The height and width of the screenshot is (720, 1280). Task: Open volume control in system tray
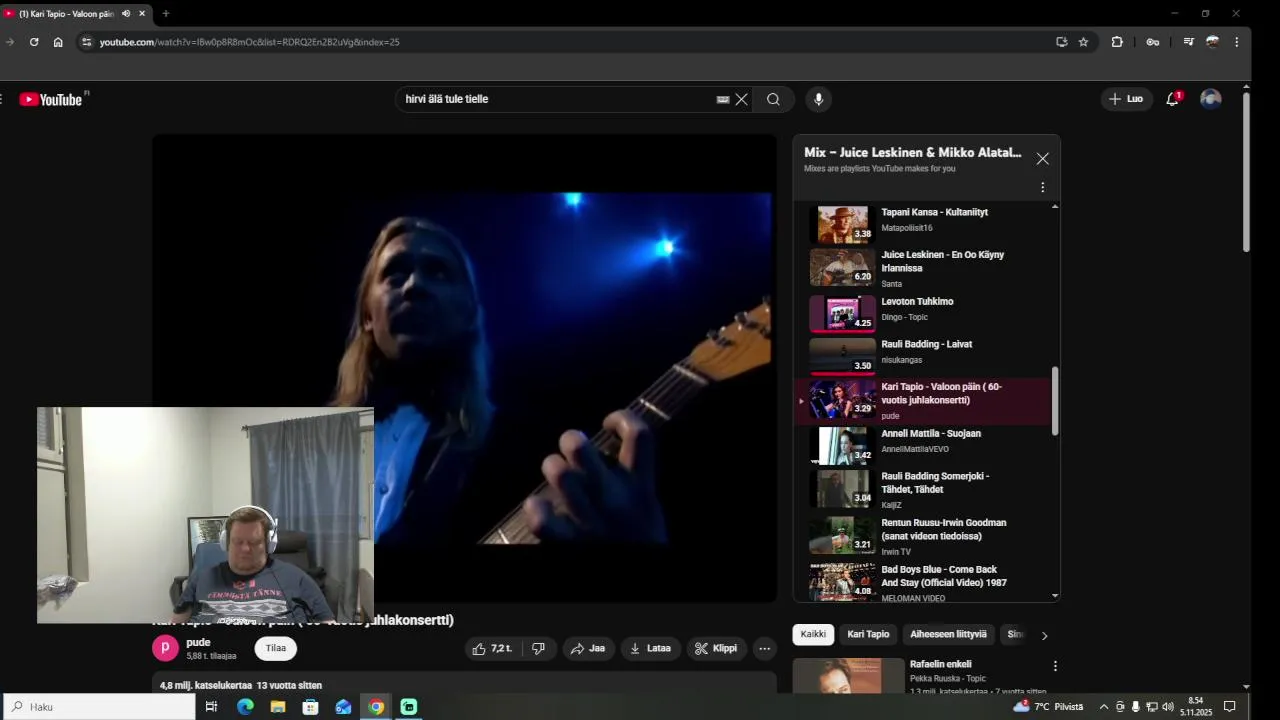pos(1168,707)
